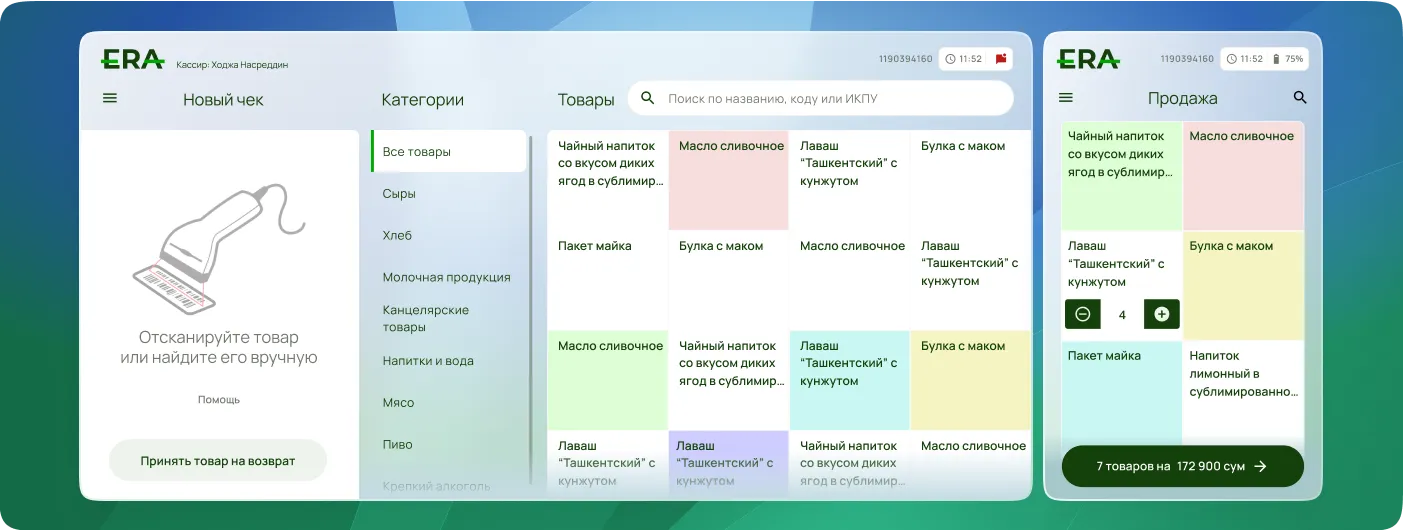Open the Молочная продукция category

[x=446, y=277]
